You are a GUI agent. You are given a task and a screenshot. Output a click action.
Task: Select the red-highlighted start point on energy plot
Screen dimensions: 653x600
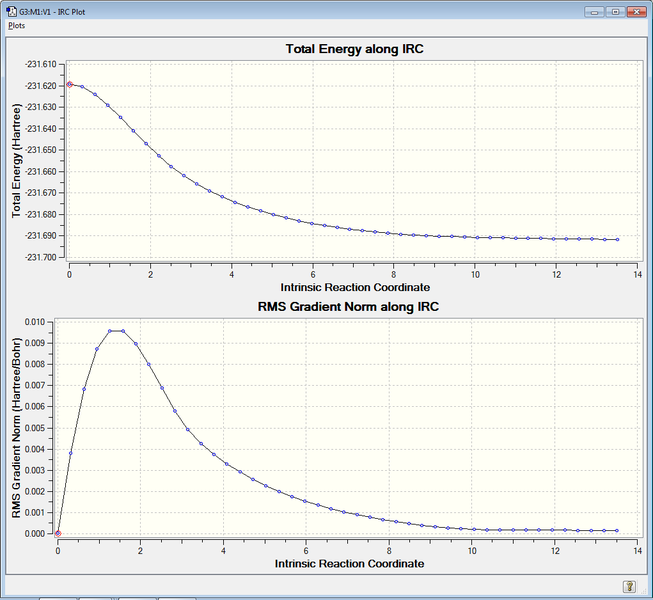pos(70,84)
